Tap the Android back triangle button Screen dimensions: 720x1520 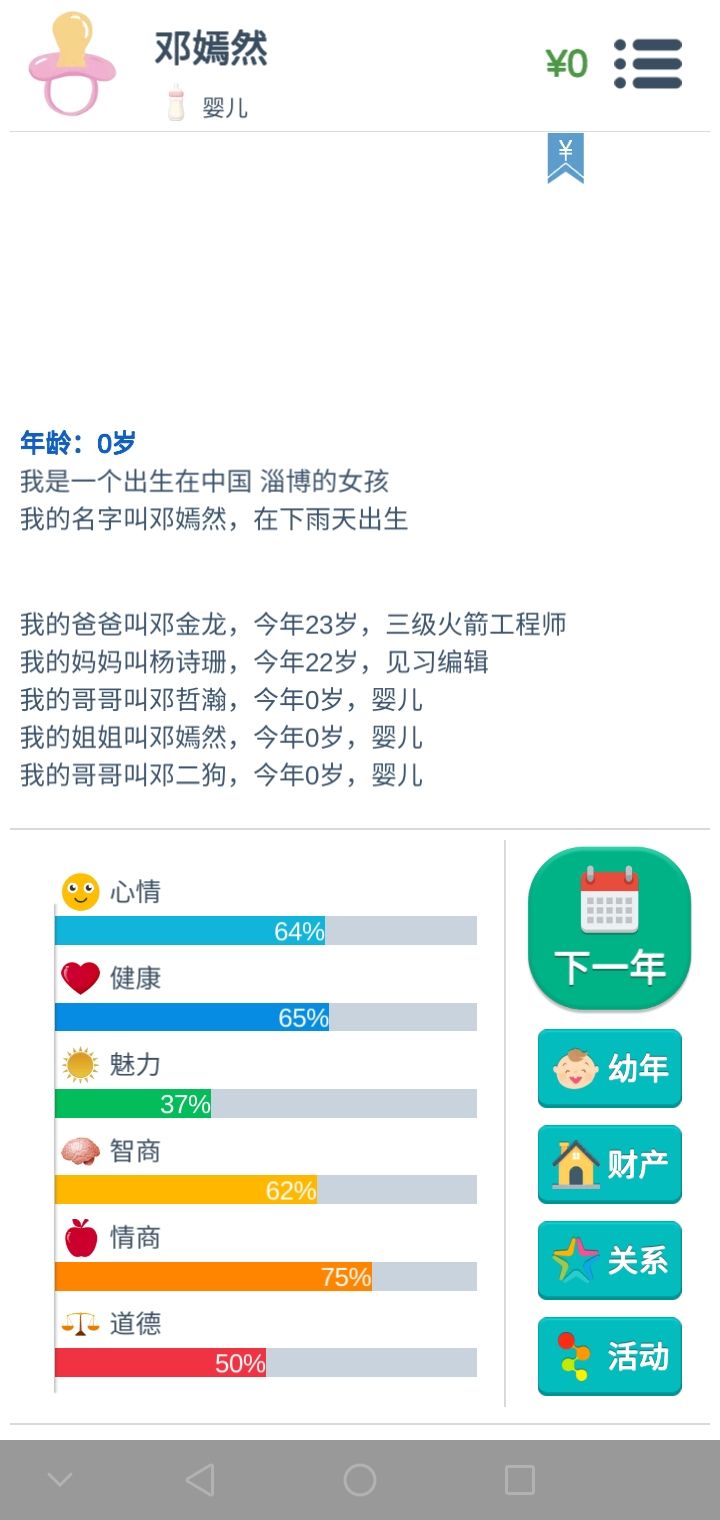click(x=200, y=1480)
